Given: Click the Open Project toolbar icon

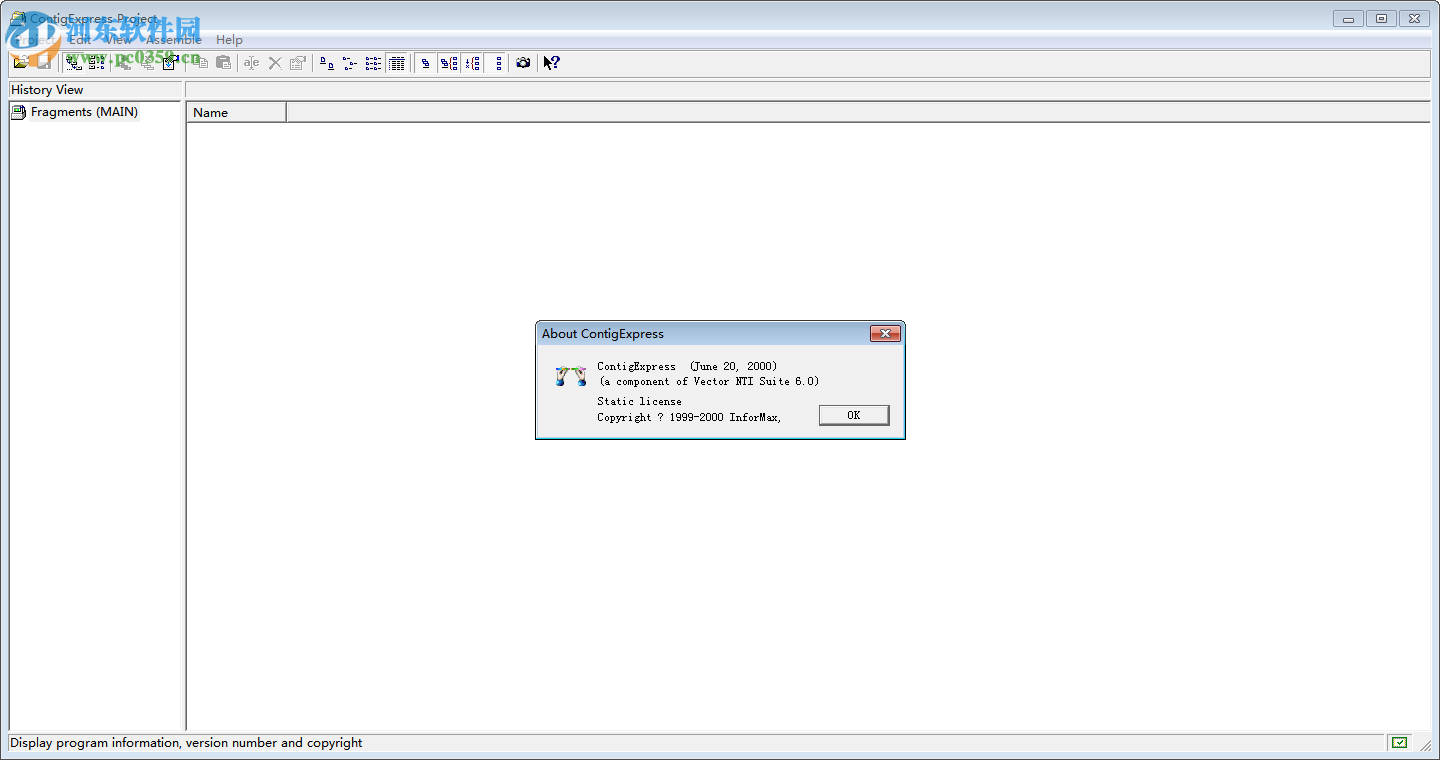Looking at the screenshot, I should [x=21, y=62].
